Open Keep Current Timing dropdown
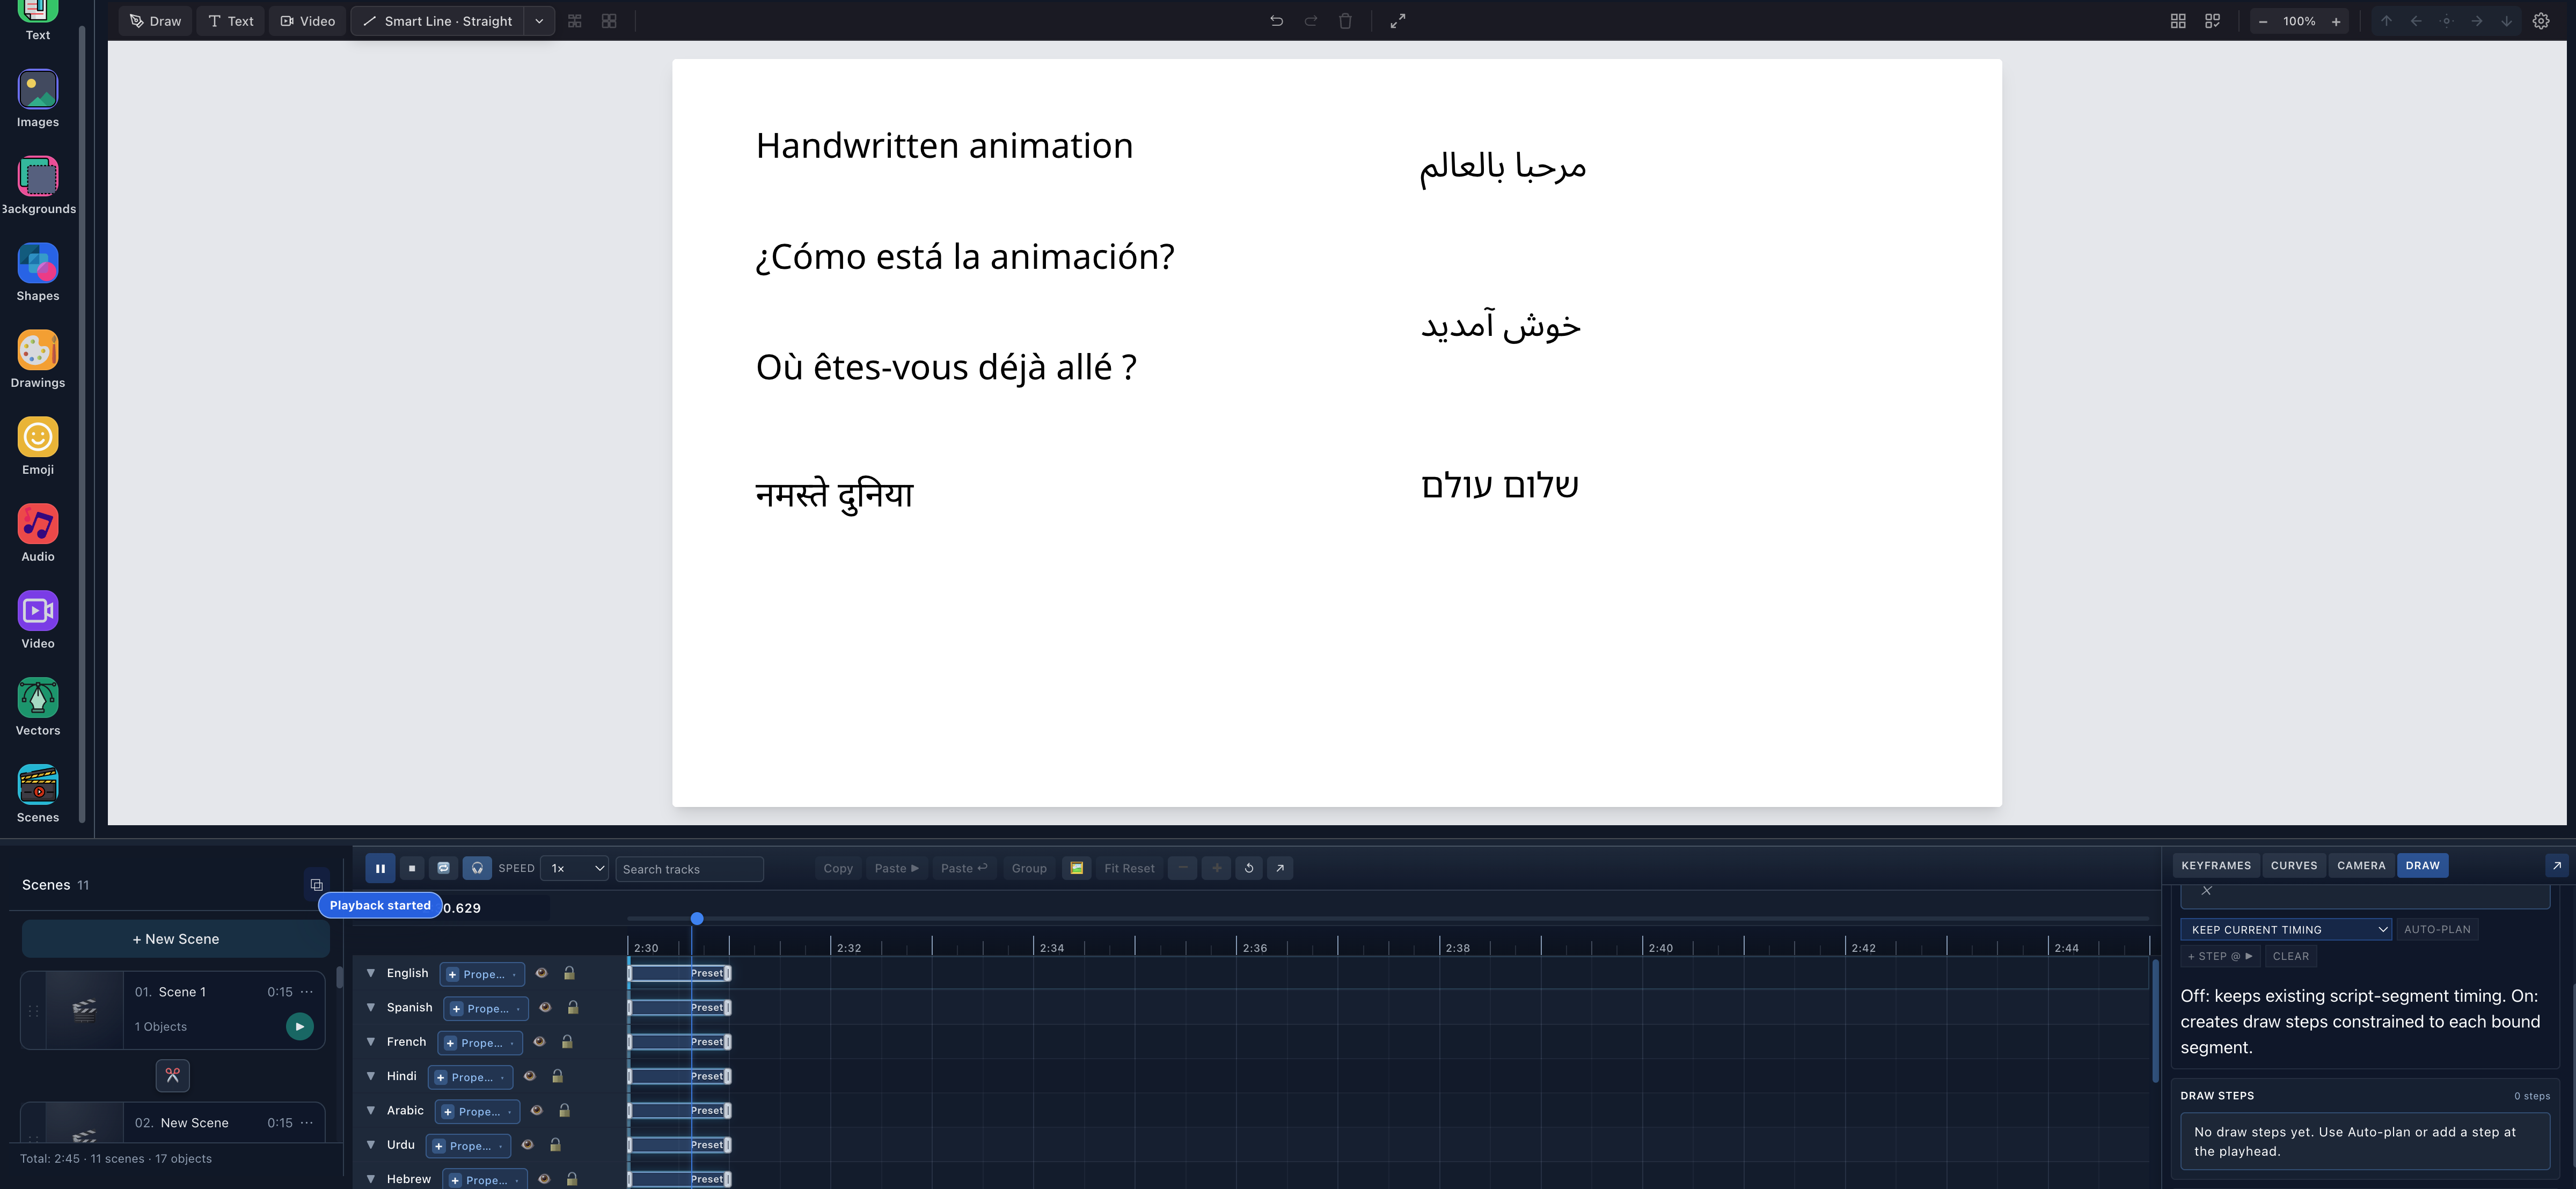Viewport: 2576px width, 1189px height. tap(2285, 929)
